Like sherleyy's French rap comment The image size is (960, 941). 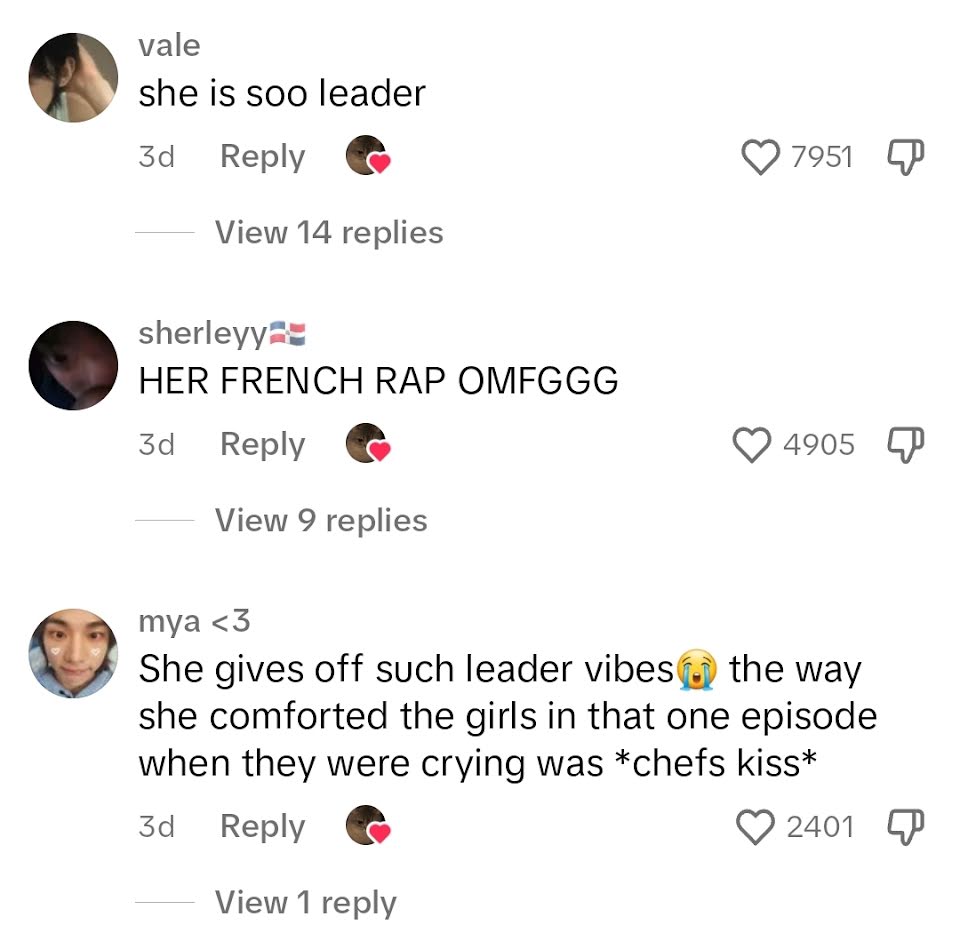point(752,444)
